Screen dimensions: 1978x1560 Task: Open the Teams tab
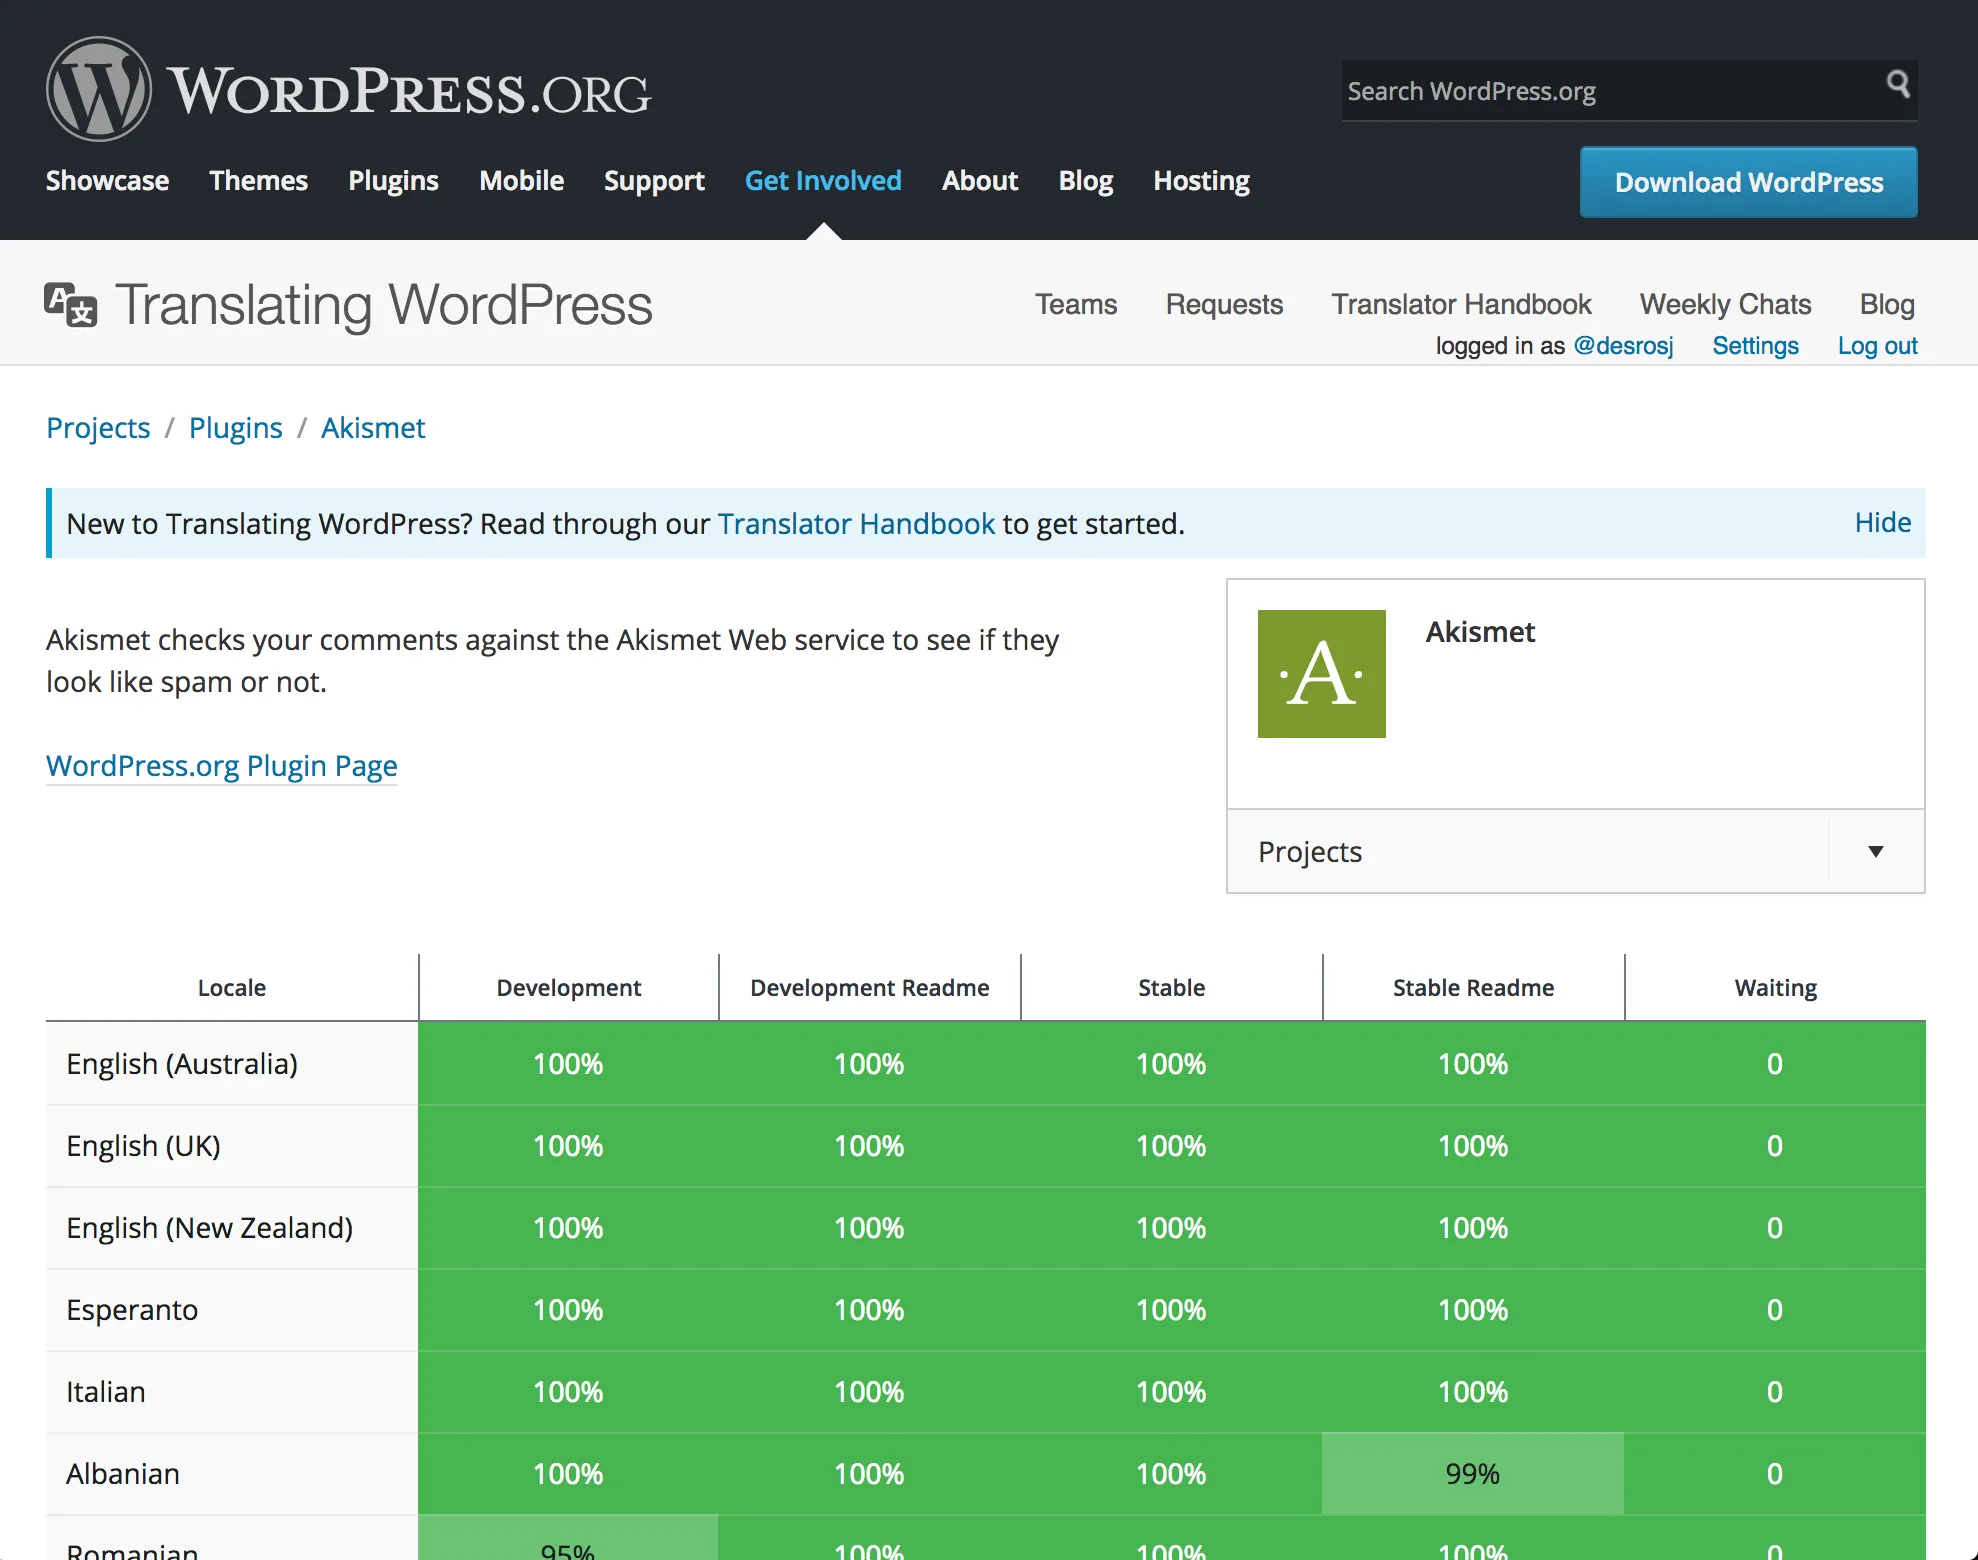(x=1075, y=305)
